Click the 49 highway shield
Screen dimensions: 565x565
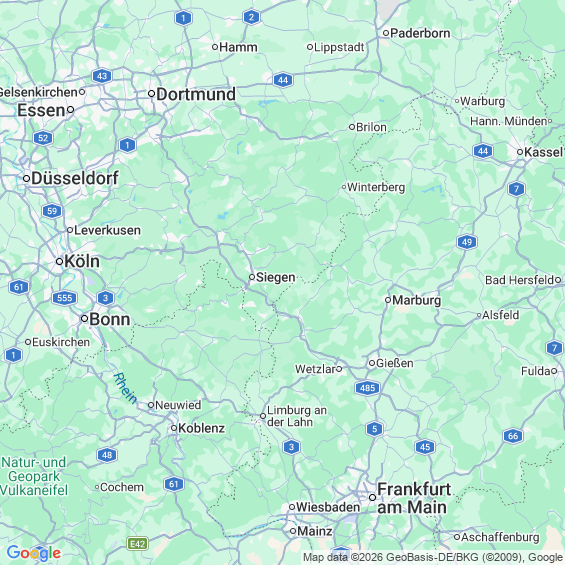click(467, 242)
